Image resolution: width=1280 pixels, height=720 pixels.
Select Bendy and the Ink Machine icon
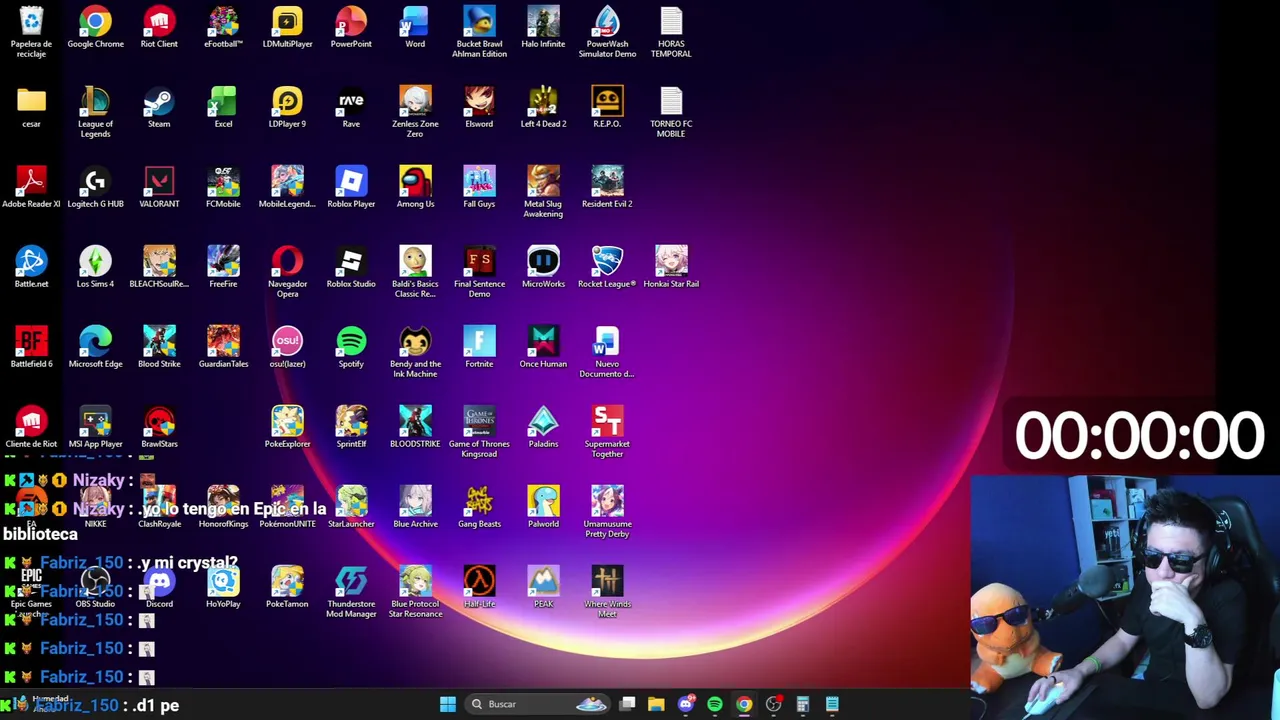click(x=415, y=352)
